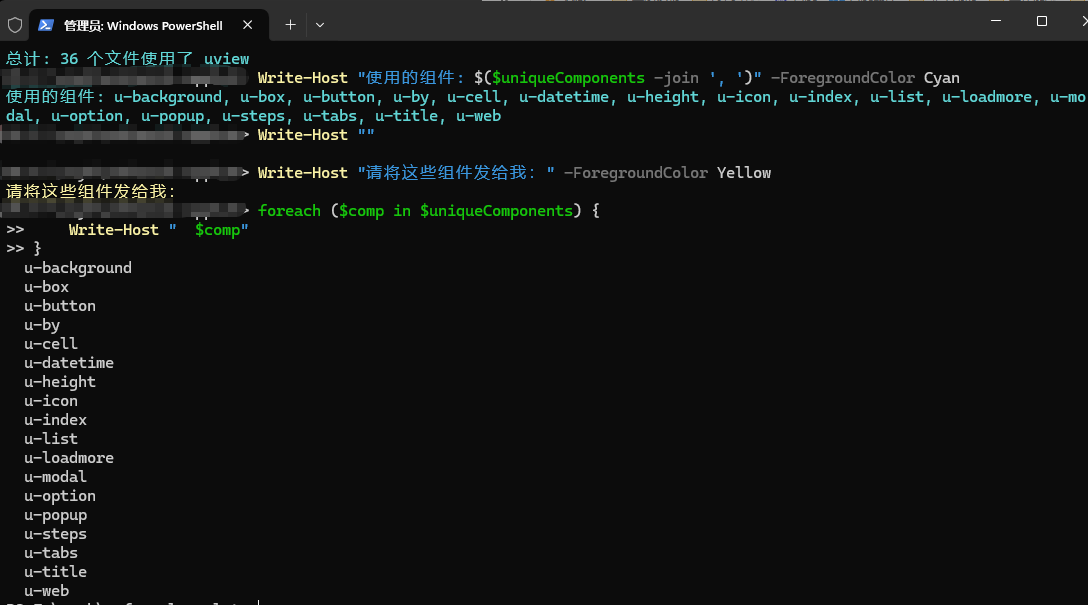Screen dimensions: 1088x605
Task: Click the output line u-height
Action: point(60,382)
